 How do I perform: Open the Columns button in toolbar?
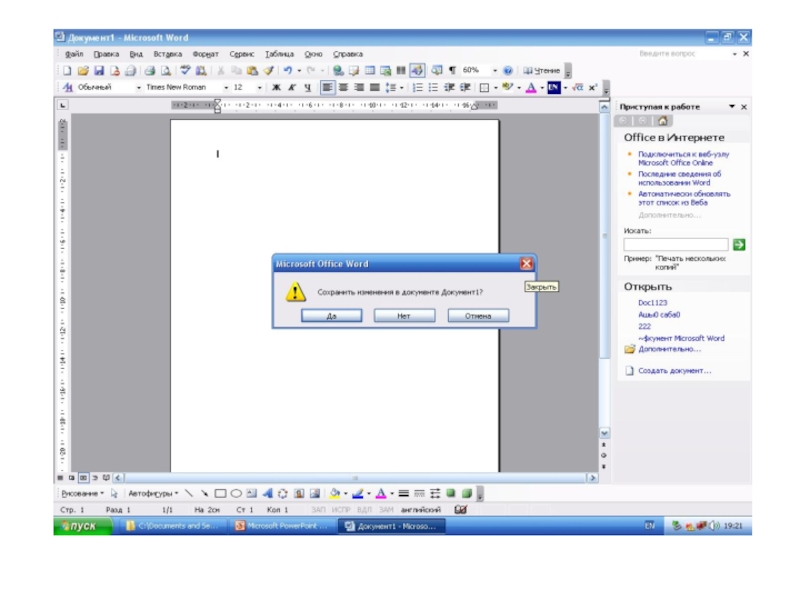pyautogui.click(x=401, y=70)
